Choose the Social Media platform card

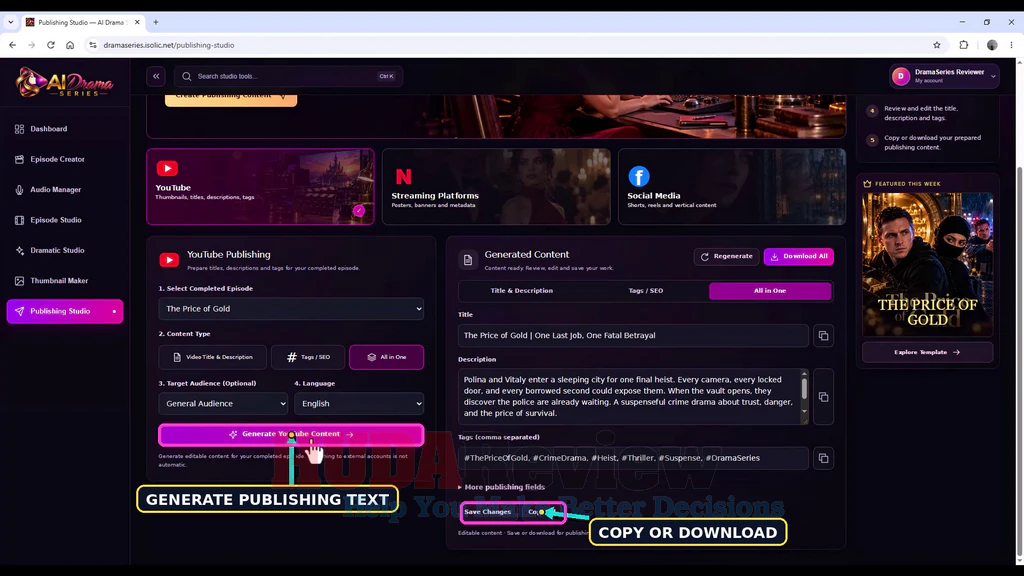(x=732, y=187)
